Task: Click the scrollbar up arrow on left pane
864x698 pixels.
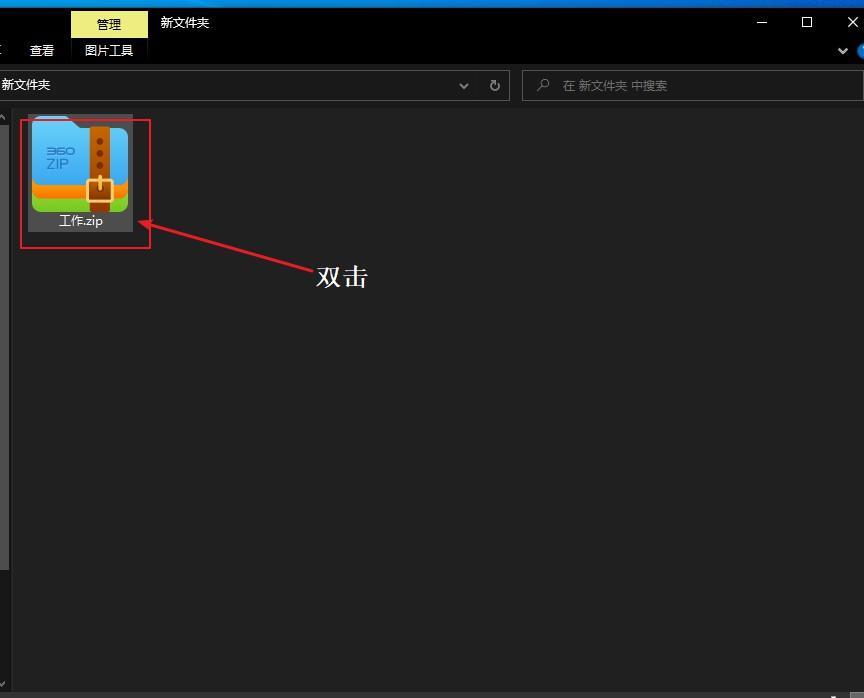Action: pyautogui.click(x=3, y=117)
